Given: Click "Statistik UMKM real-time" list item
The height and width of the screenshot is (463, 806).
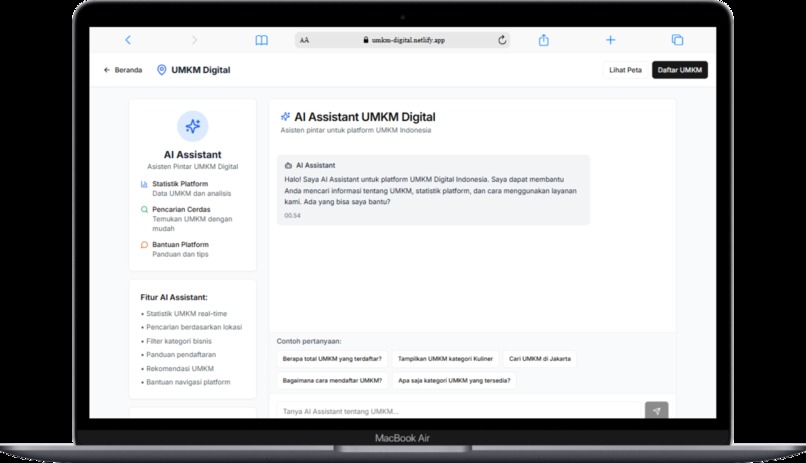Looking at the screenshot, I should pyautogui.click(x=186, y=313).
